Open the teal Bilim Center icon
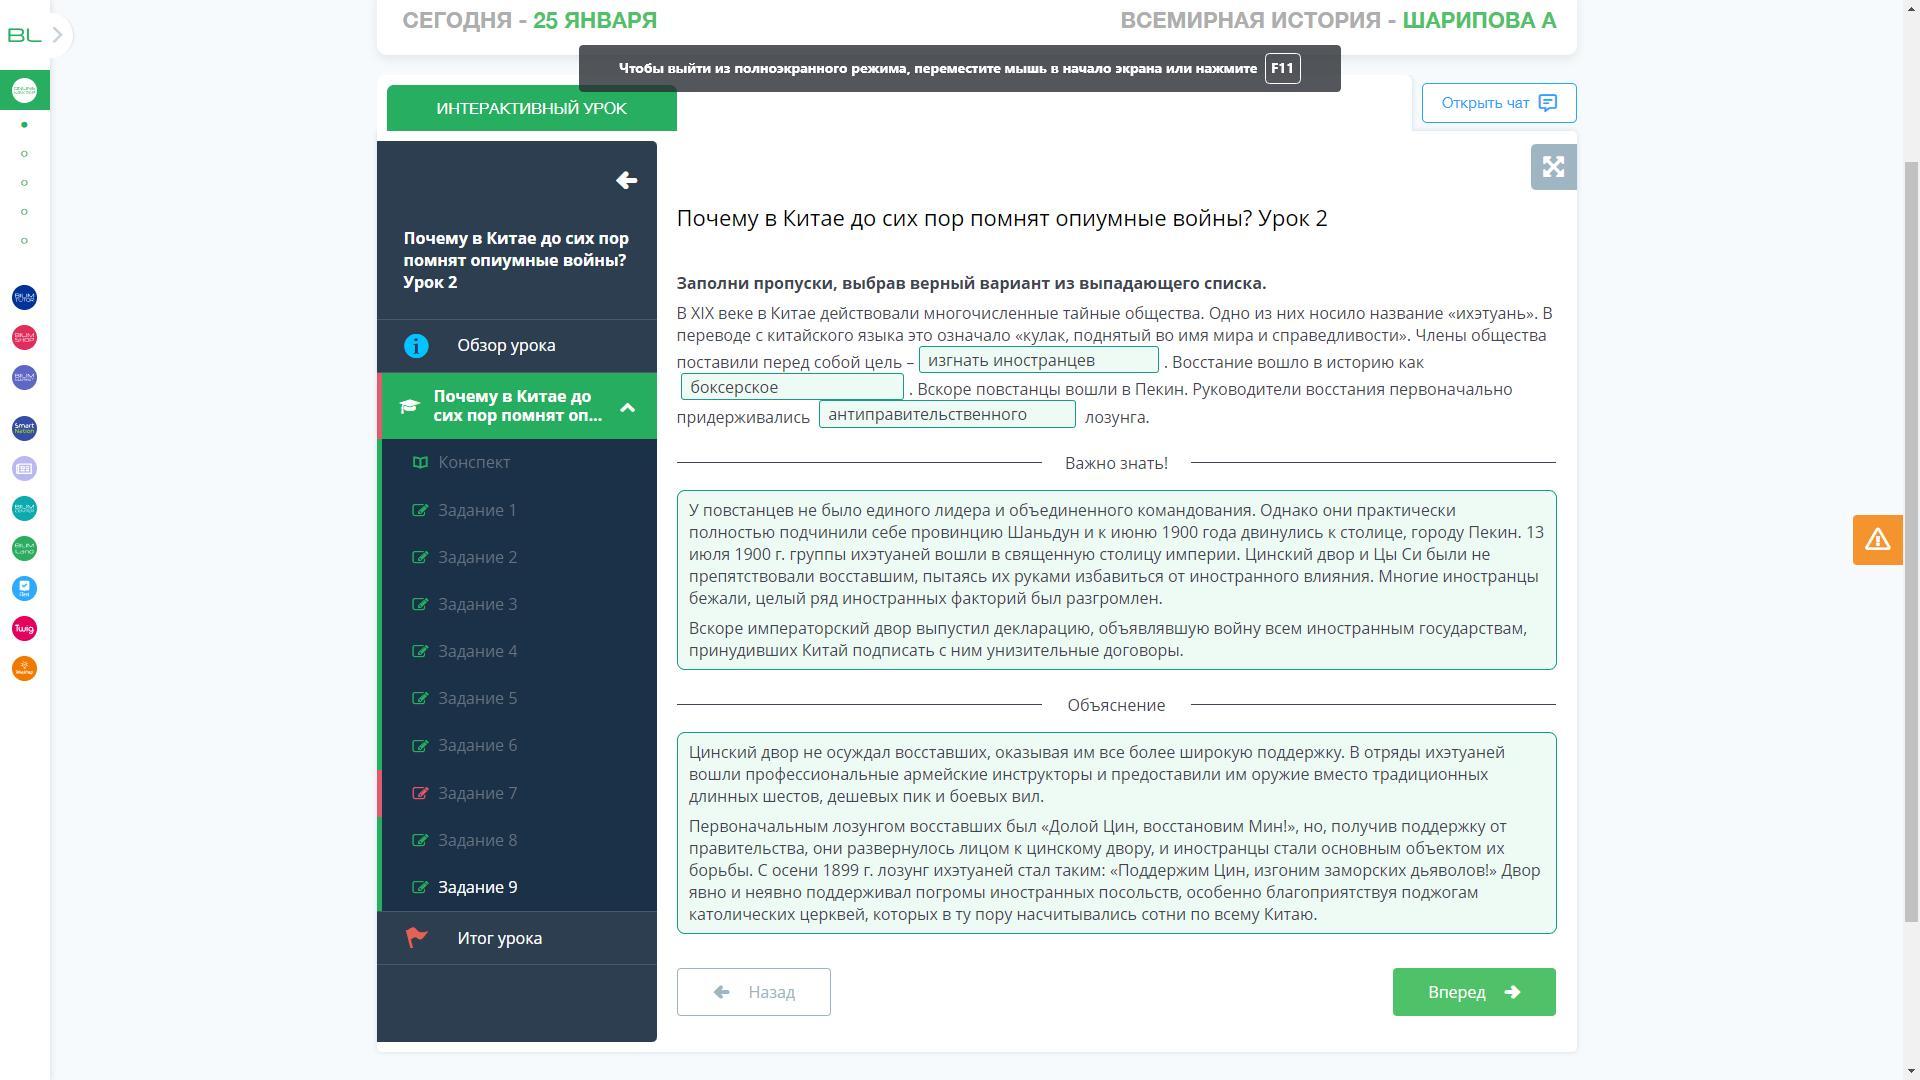This screenshot has width=1920, height=1080. (24, 508)
